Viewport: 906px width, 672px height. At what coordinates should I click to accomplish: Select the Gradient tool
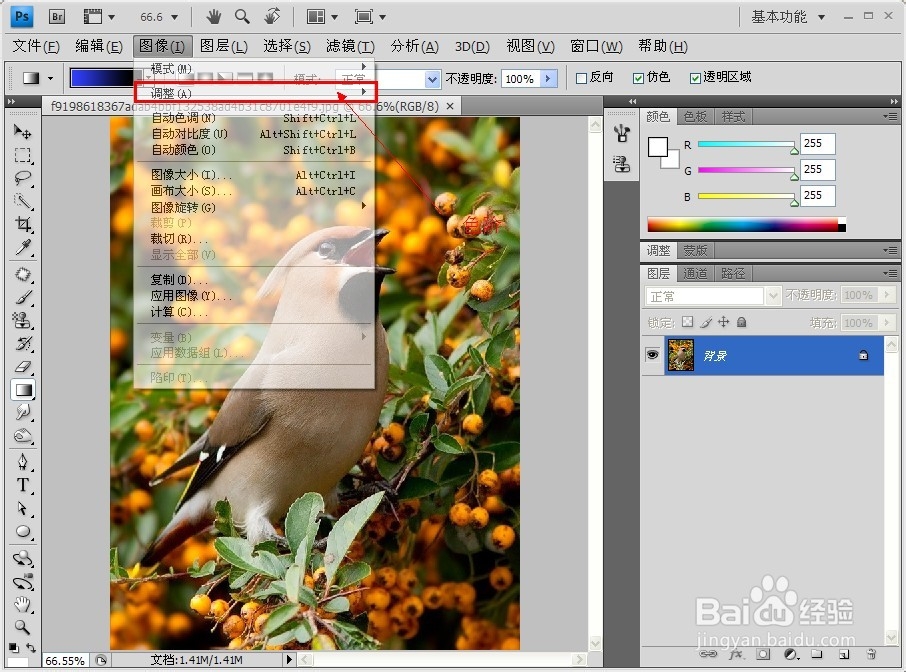23,390
